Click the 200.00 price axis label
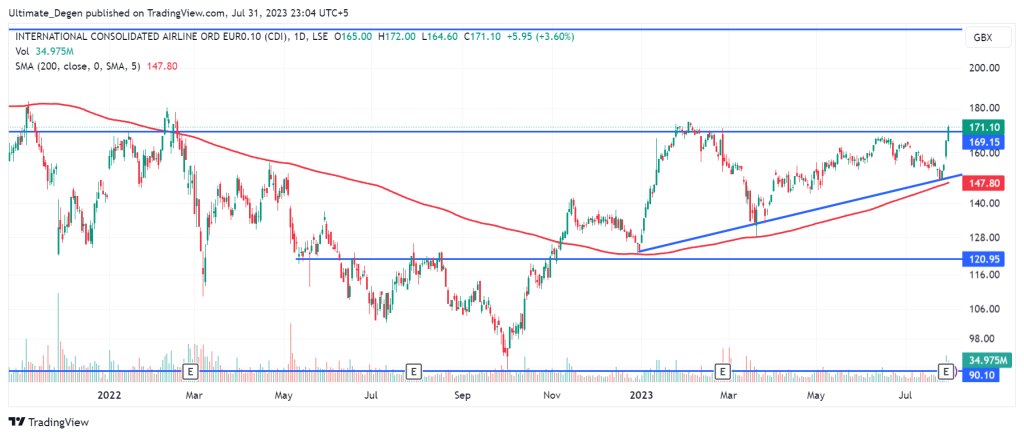The image size is (1024, 437). tap(985, 68)
